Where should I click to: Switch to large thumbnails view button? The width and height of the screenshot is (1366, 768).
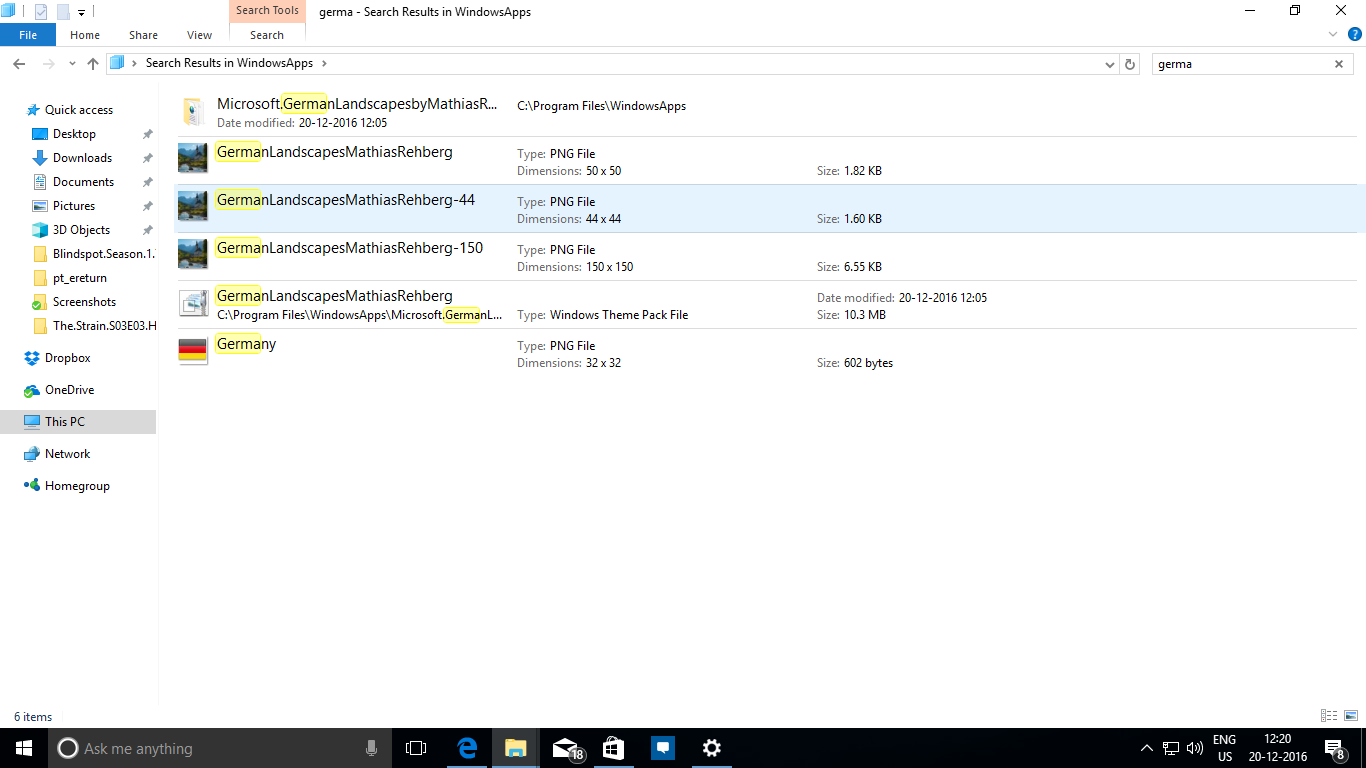[x=1351, y=716]
